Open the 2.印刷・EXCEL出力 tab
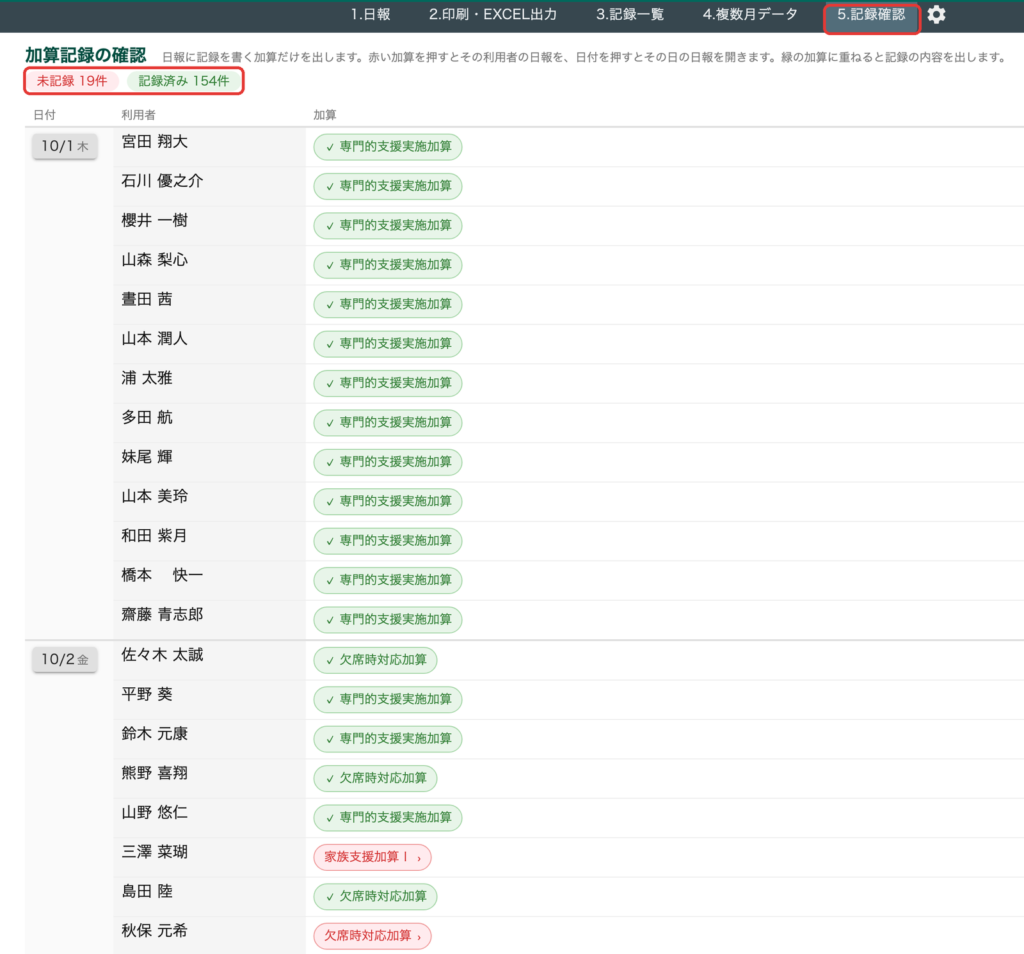Image resolution: width=1024 pixels, height=954 pixels. tap(493, 14)
